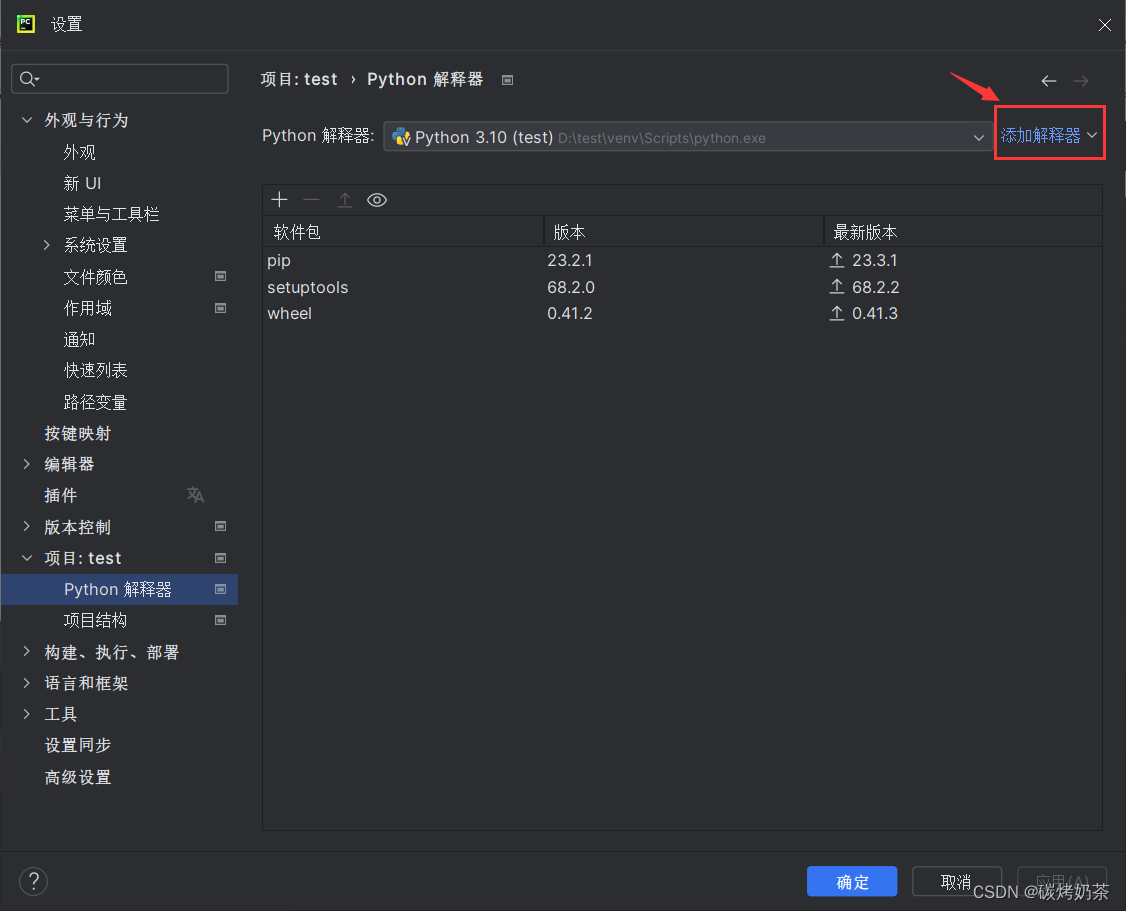Click the uninstall package minus icon
This screenshot has height=911, width=1126.
(x=311, y=200)
